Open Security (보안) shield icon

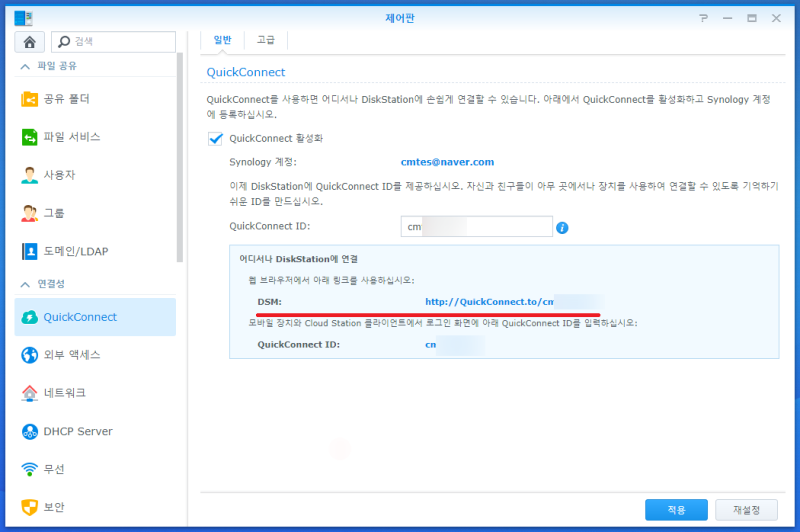30,507
